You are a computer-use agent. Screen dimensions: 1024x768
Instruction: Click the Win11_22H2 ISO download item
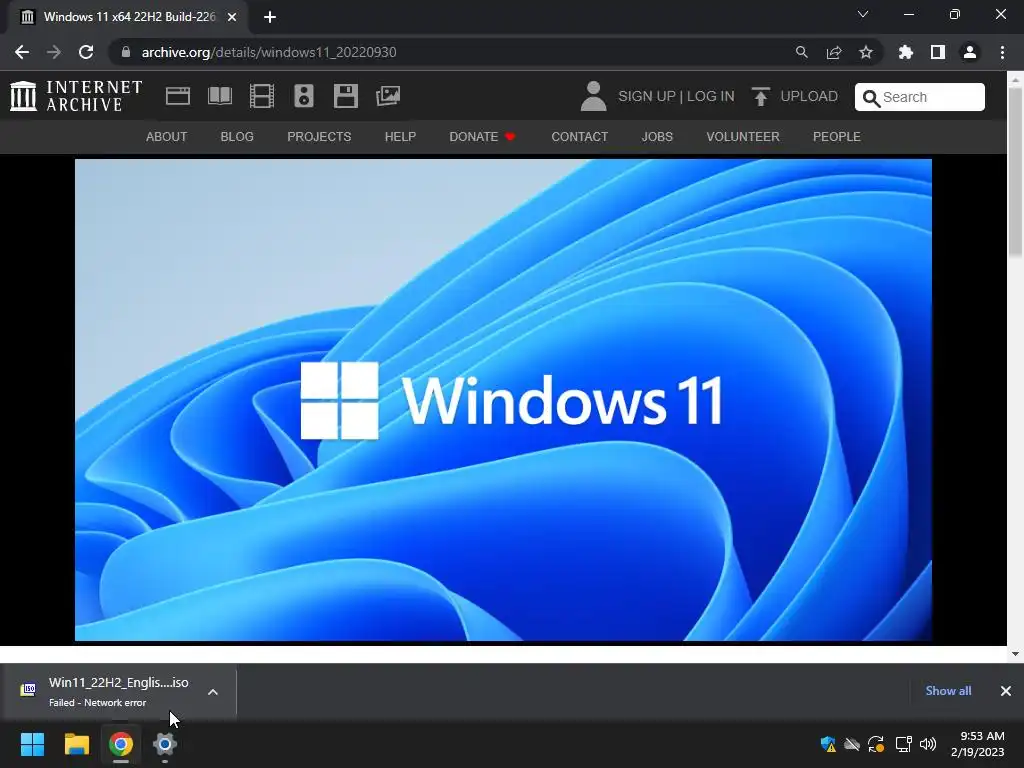[x=118, y=692]
